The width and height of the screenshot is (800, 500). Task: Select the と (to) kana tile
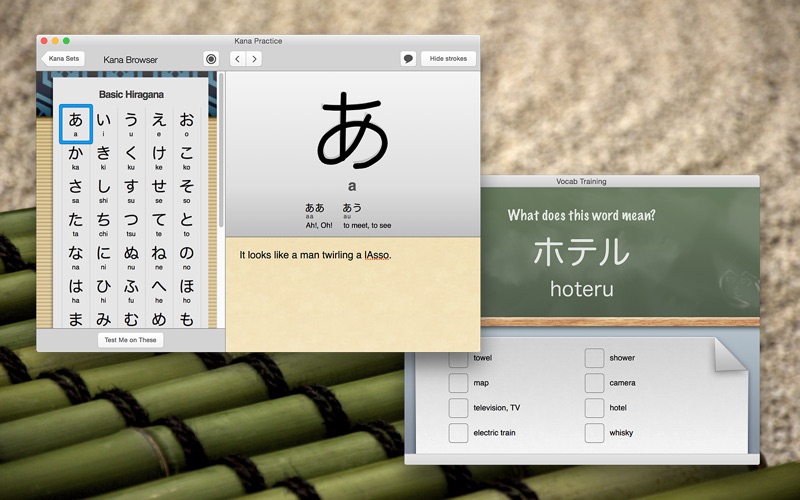[186, 223]
